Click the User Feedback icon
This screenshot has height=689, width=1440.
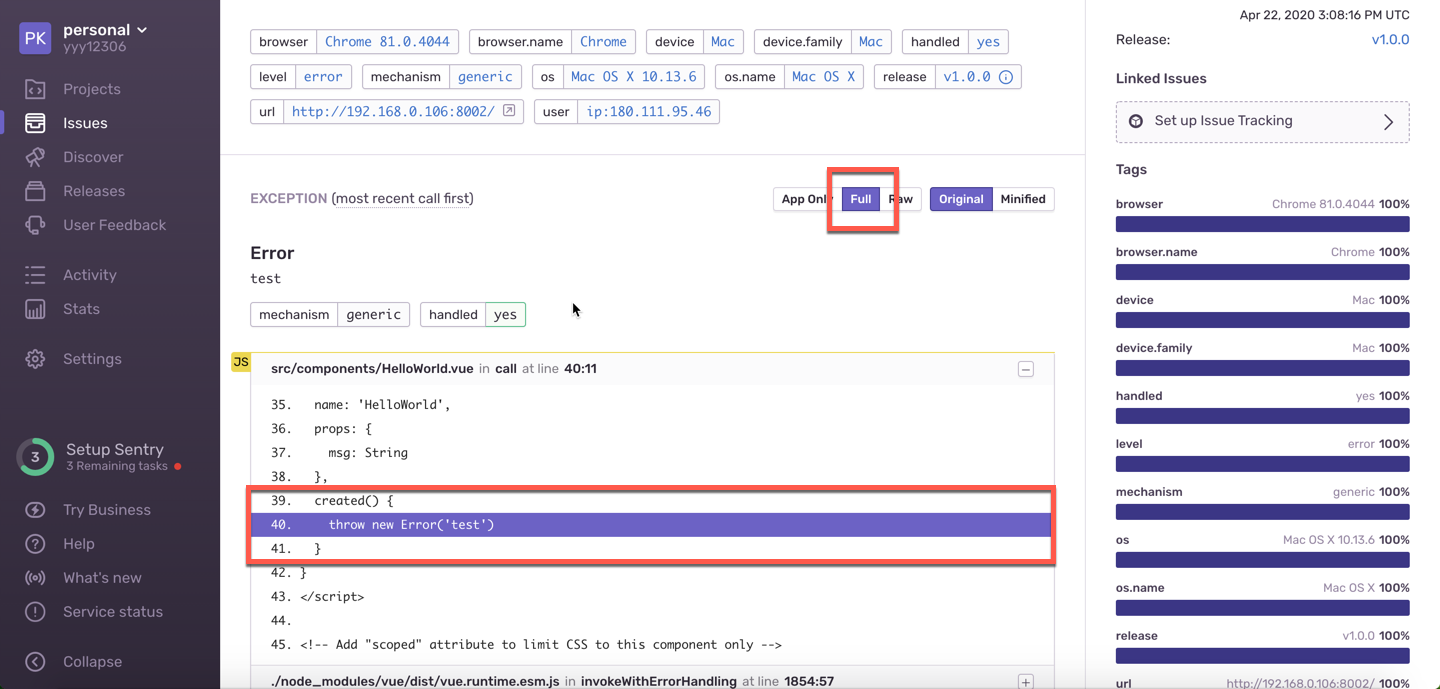point(35,225)
